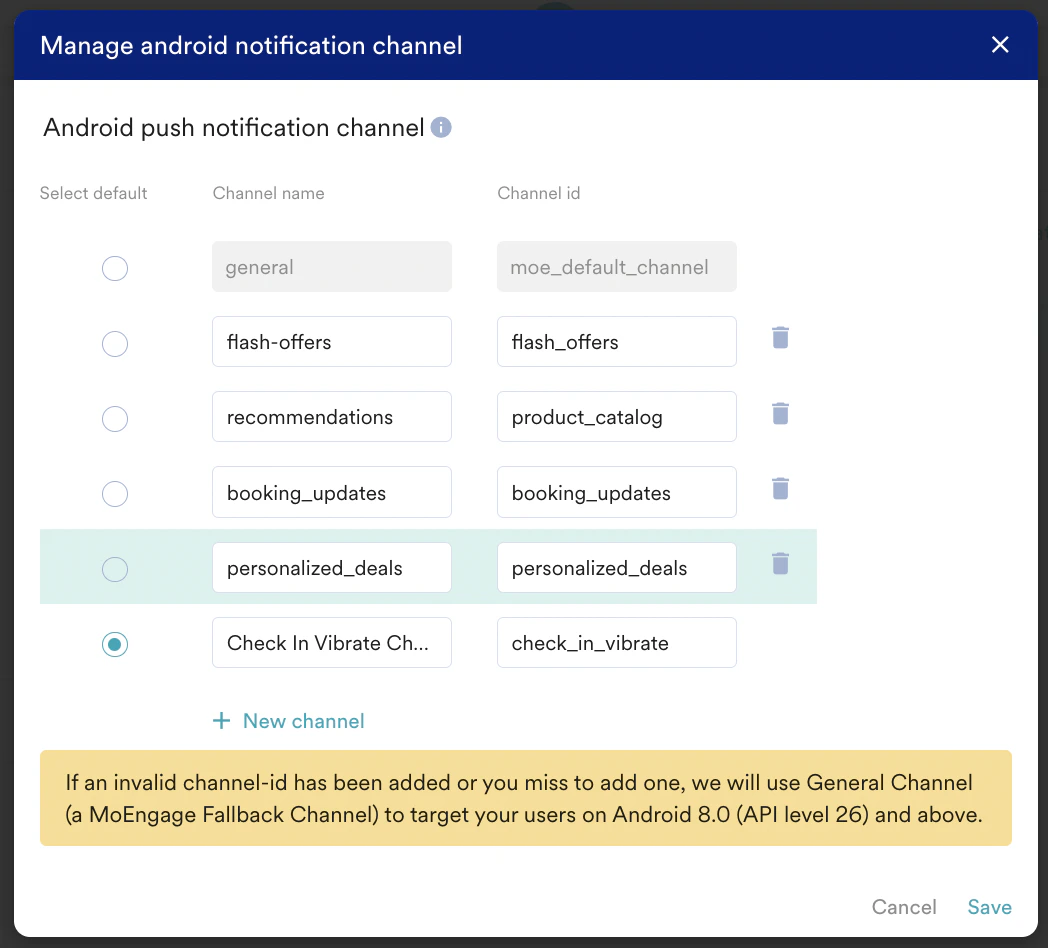The height and width of the screenshot is (948, 1048).
Task: Click the plus icon to add channel
Action: 221,720
